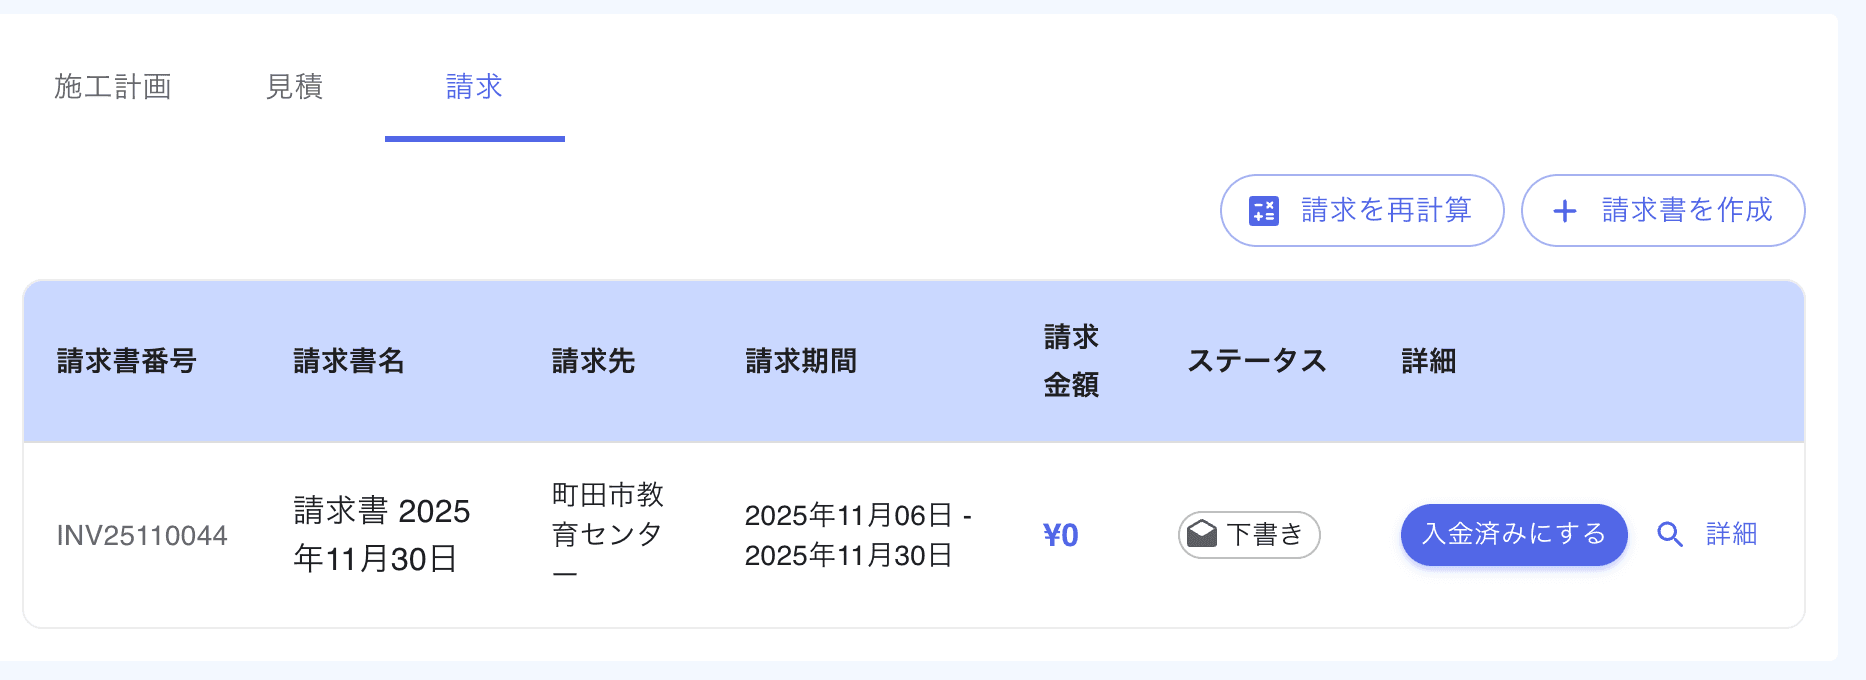The image size is (1866, 680).
Task: Click the ステータス column header
Action: click(1259, 361)
